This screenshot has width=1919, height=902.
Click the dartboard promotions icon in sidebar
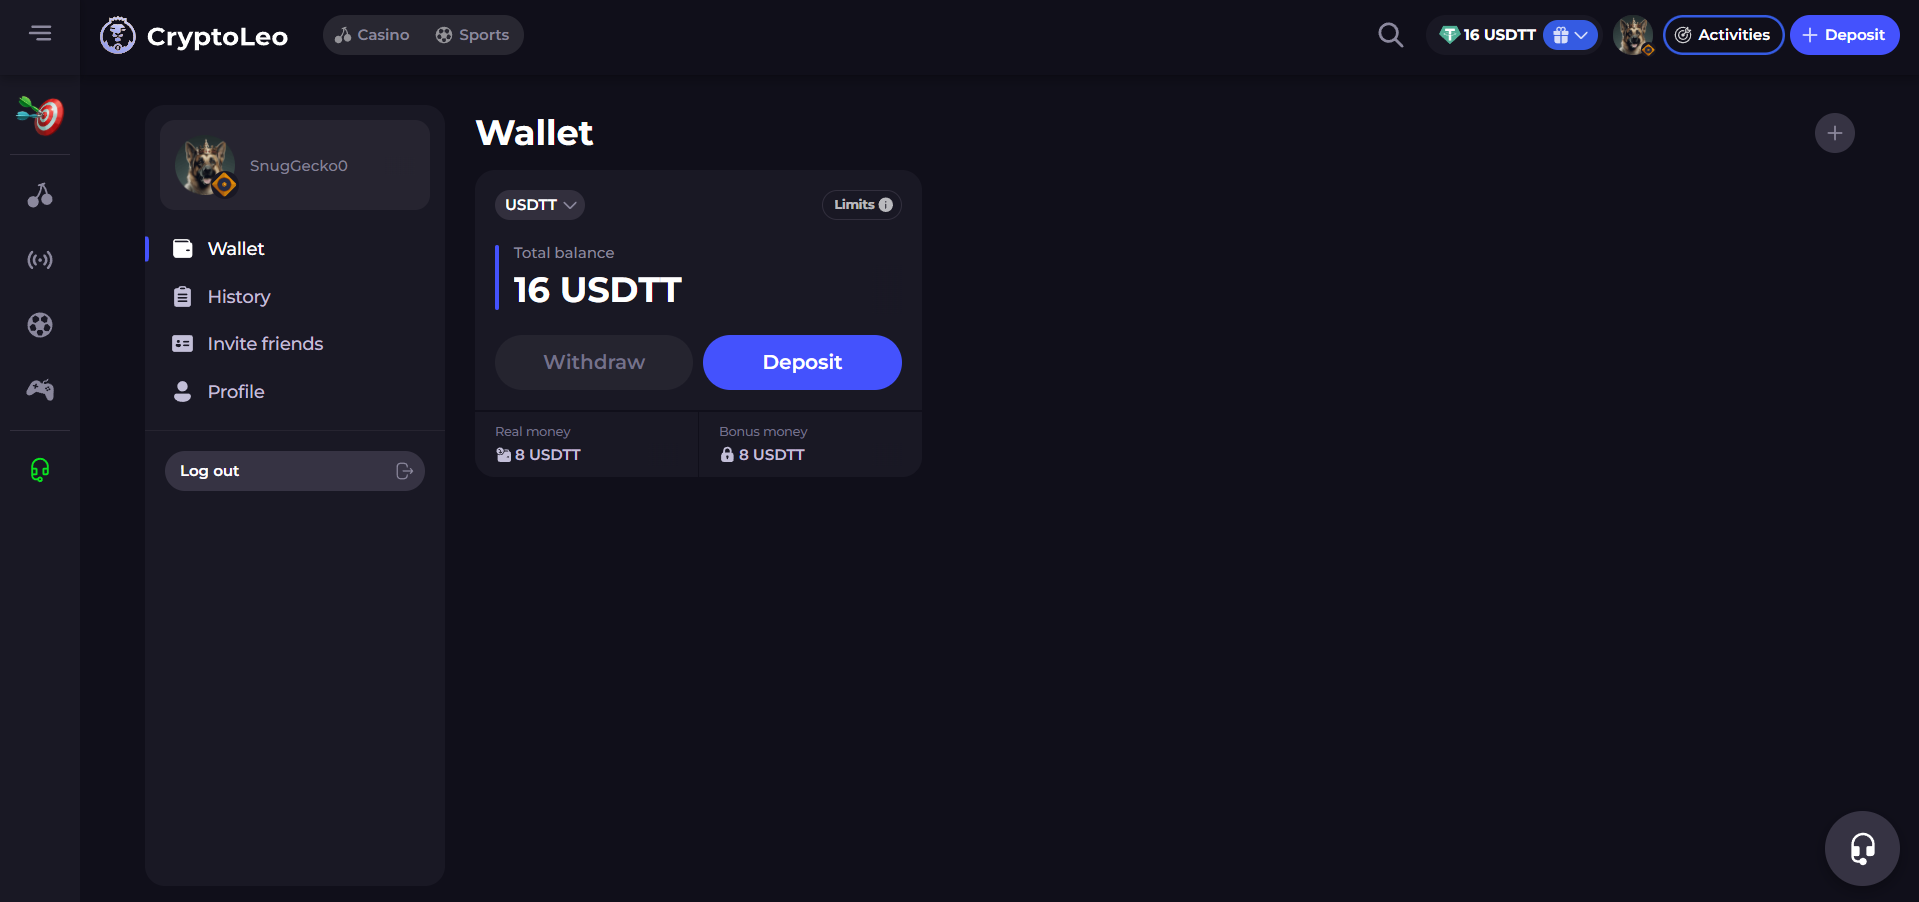coord(40,115)
